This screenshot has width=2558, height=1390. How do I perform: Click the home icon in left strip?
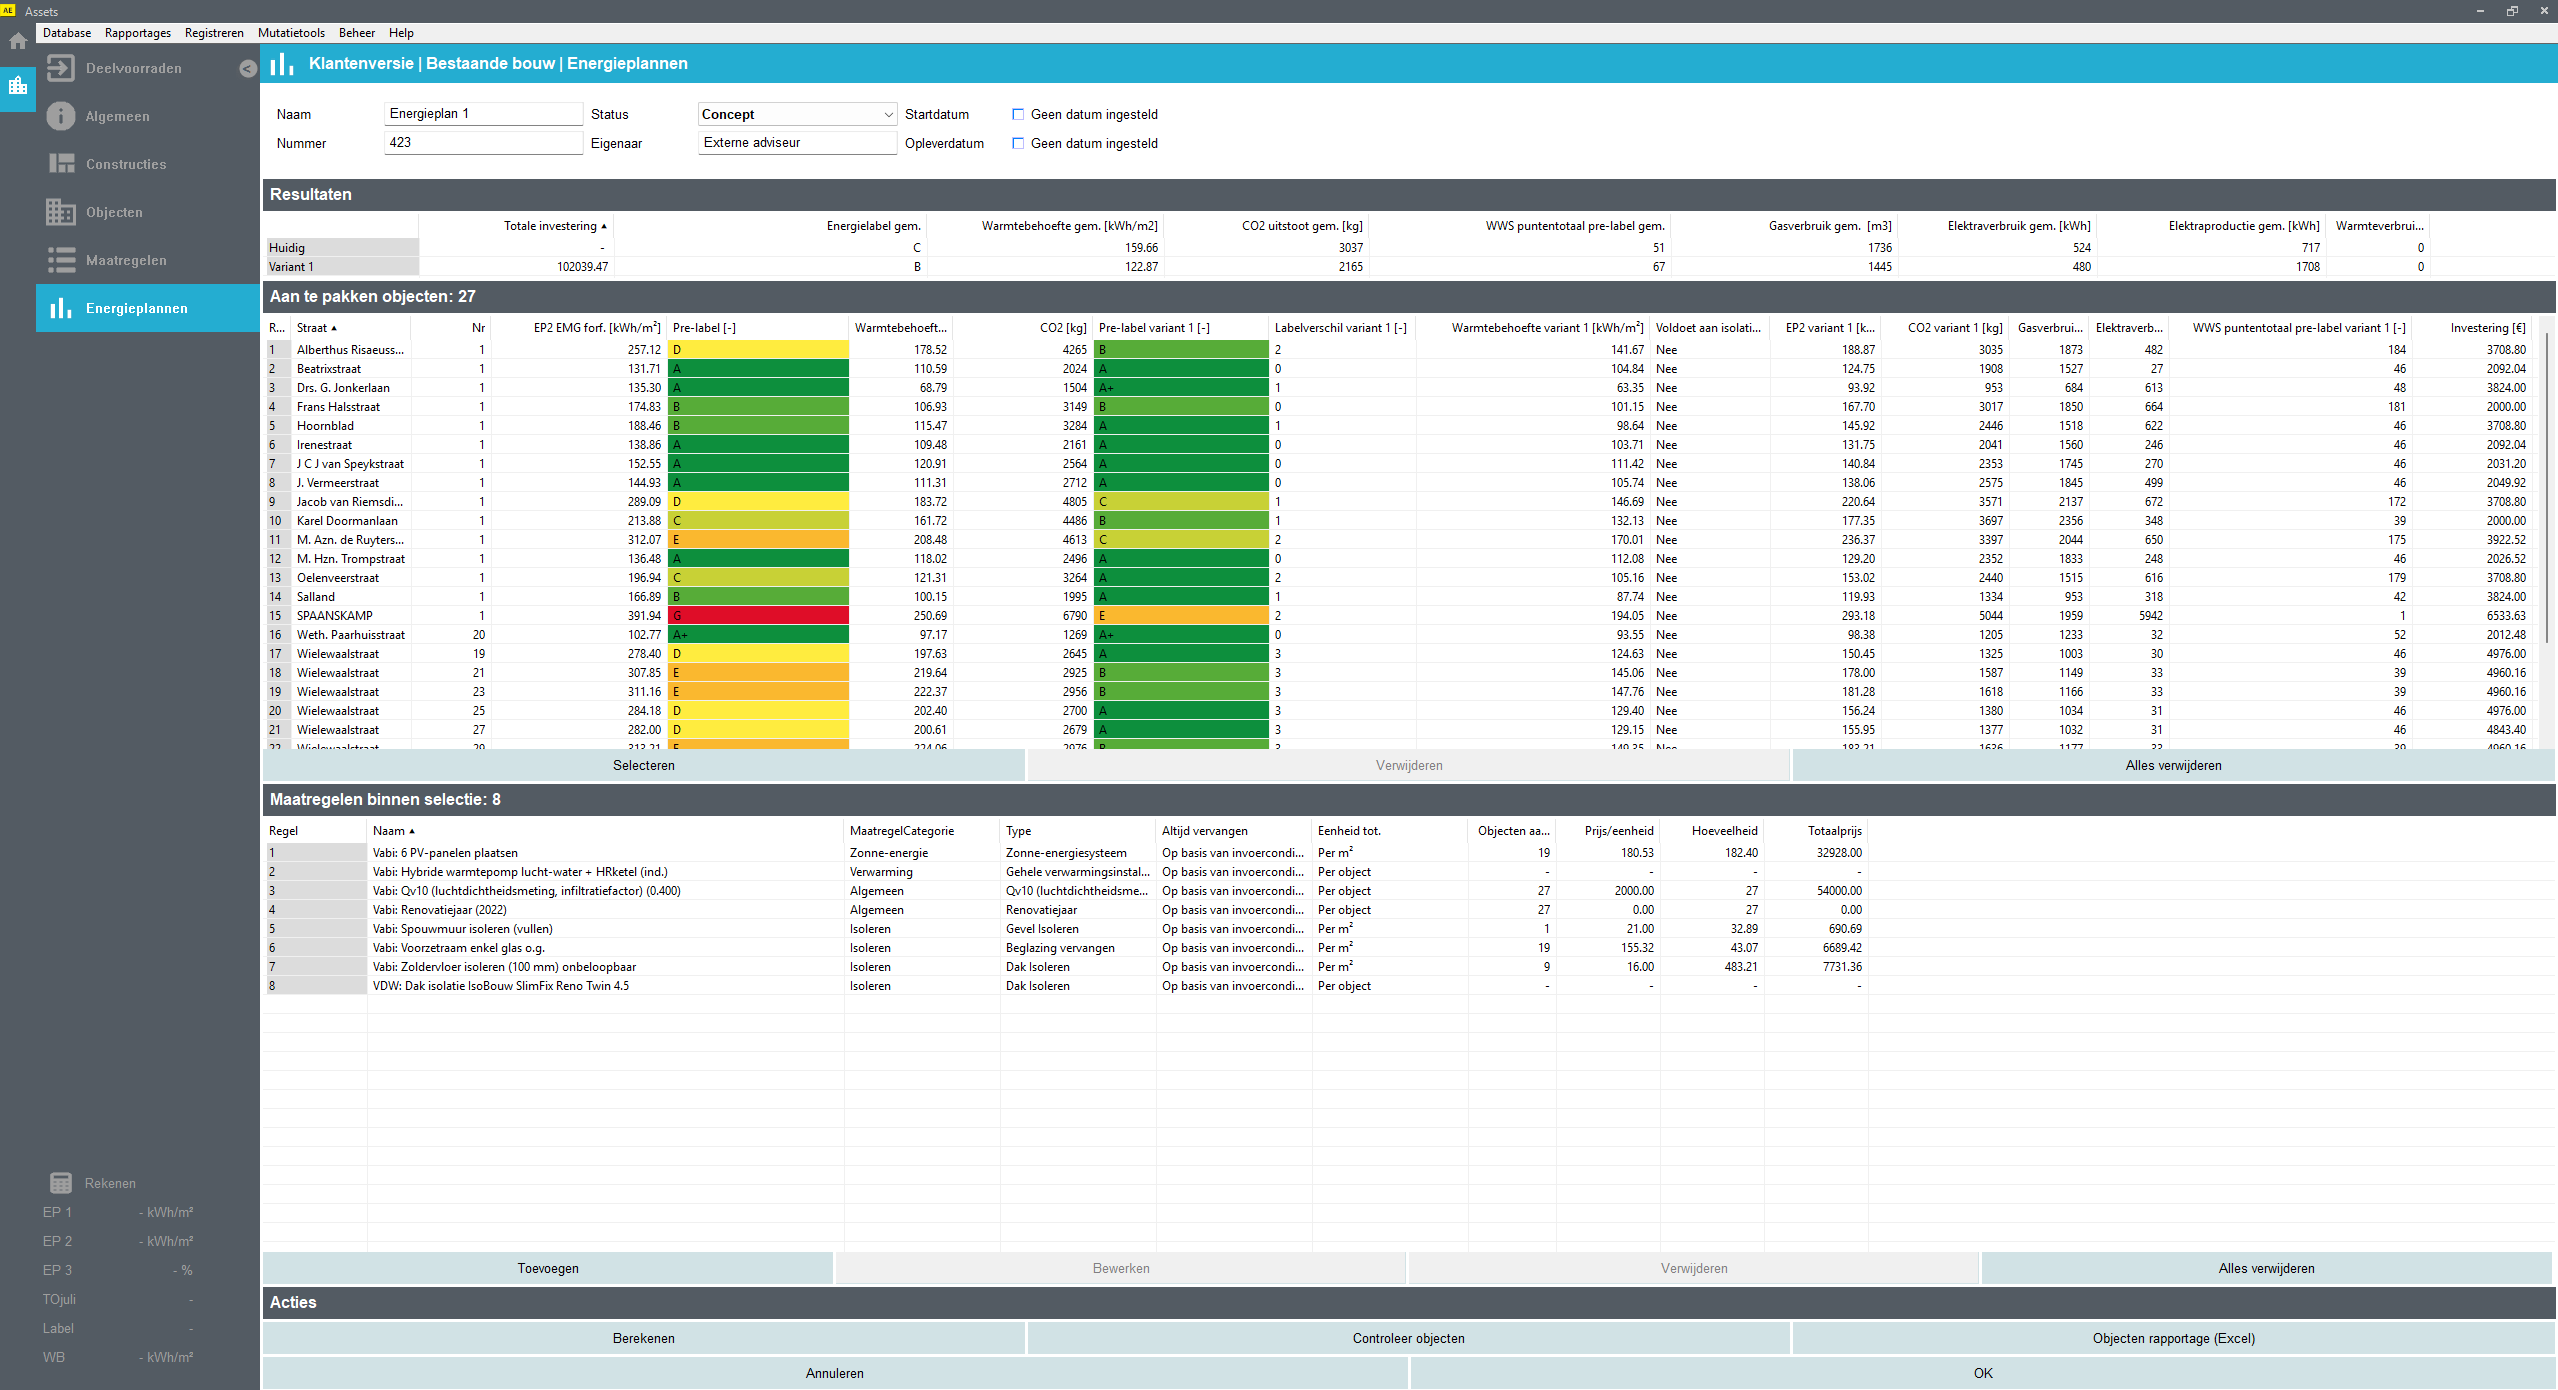coord(18,41)
